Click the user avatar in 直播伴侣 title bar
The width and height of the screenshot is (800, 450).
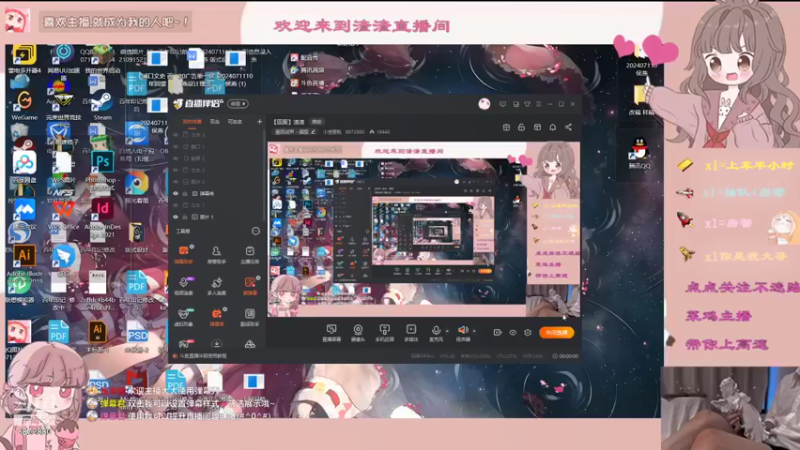coord(484,104)
